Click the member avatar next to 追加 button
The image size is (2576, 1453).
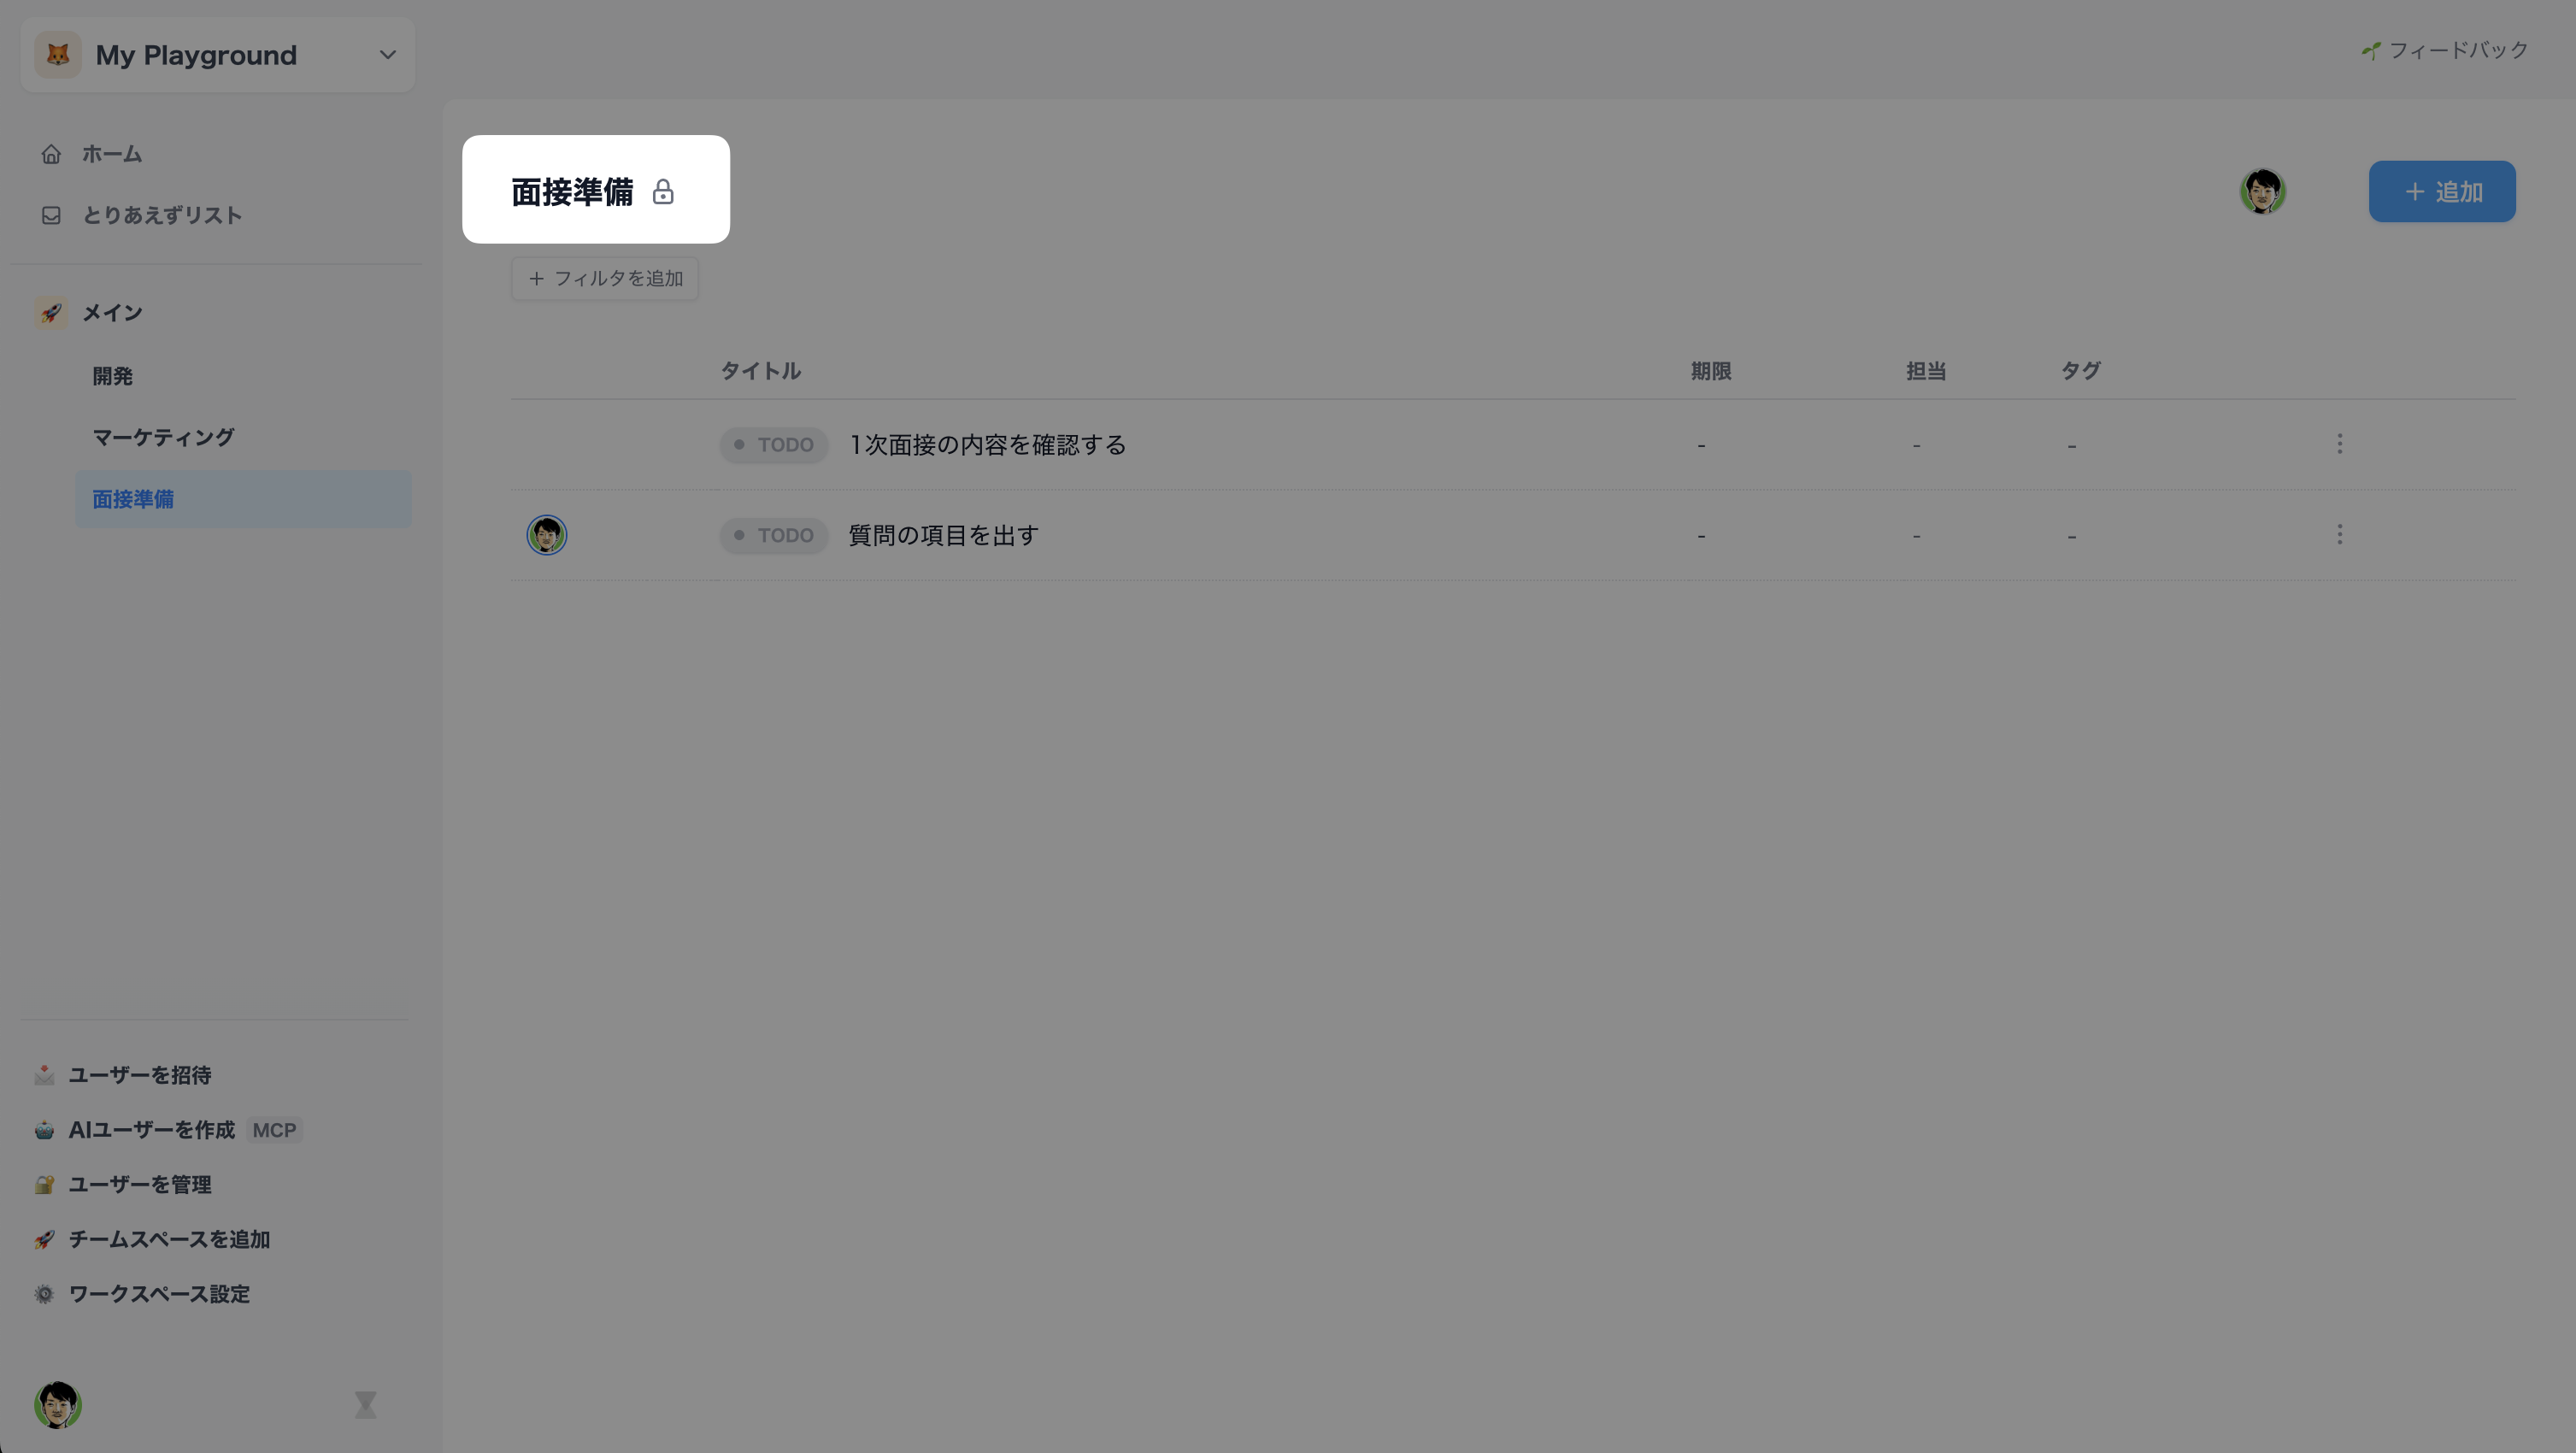coord(2262,191)
